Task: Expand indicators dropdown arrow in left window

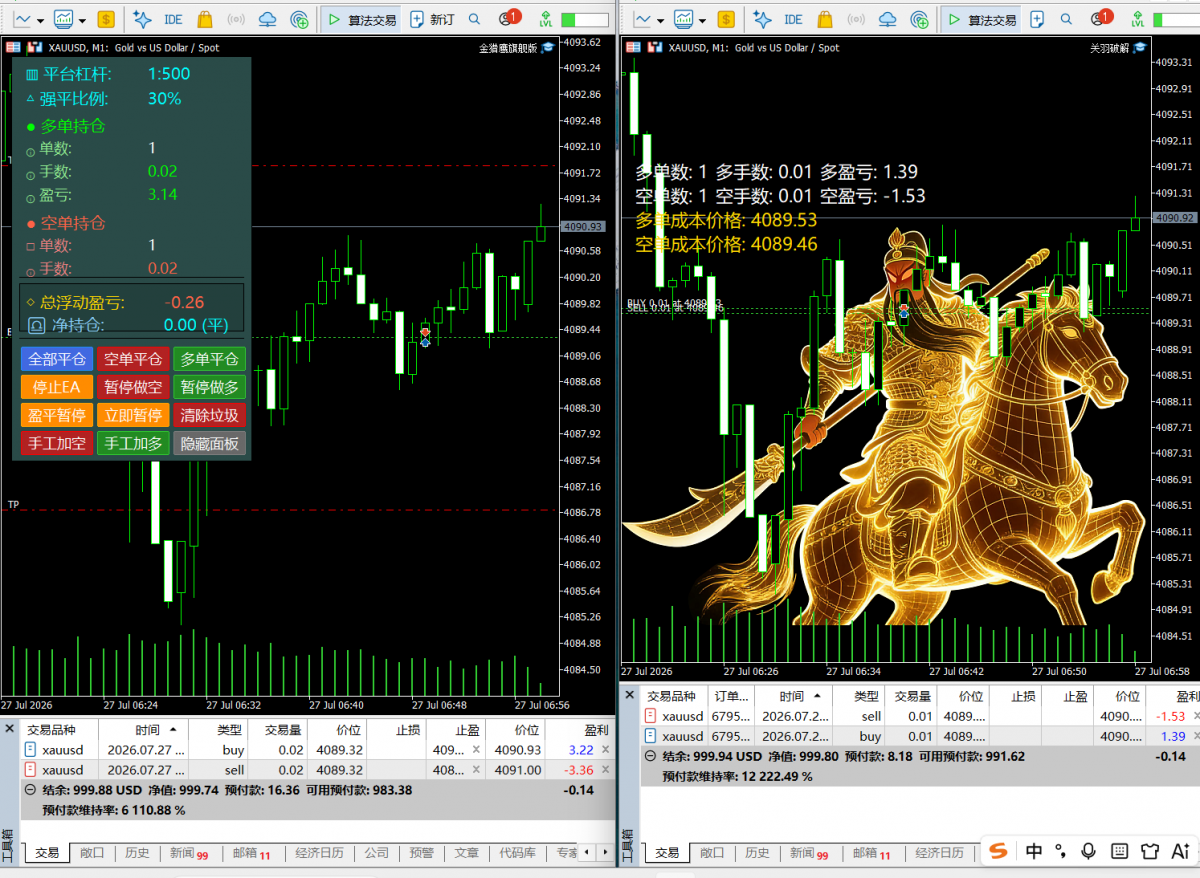Action: (x=82, y=20)
